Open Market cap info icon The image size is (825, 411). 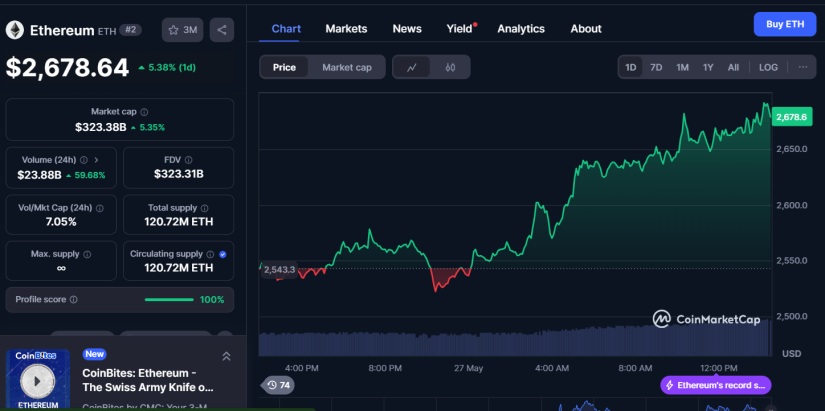[144, 112]
